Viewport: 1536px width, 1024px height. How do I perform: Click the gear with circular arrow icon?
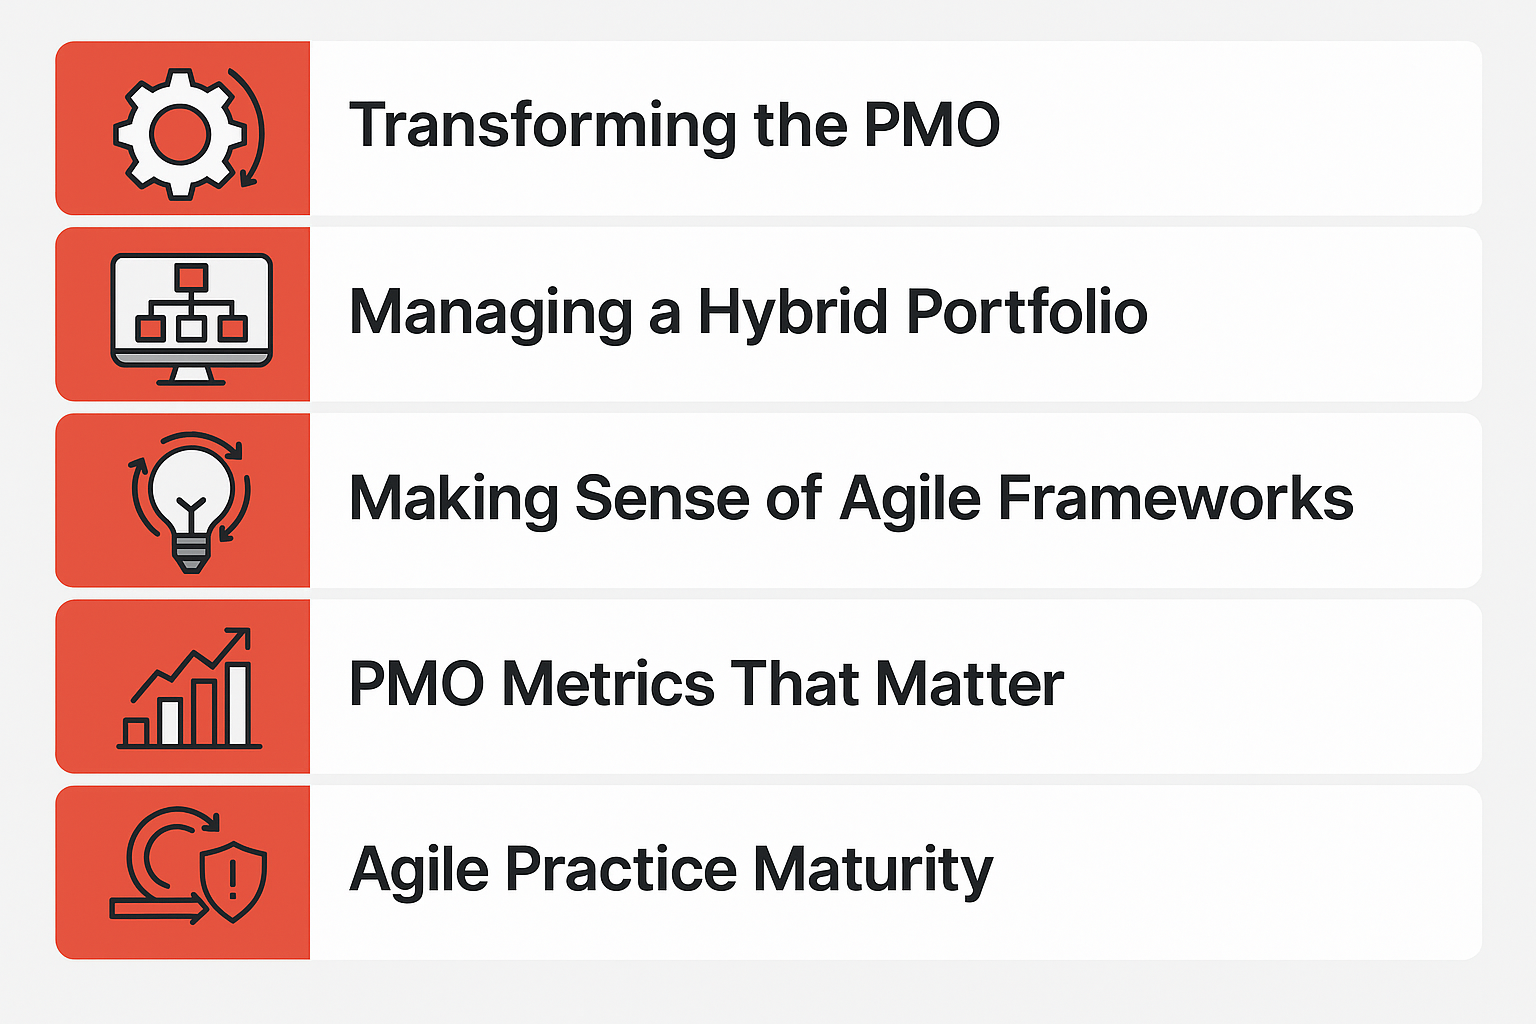coord(190,133)
